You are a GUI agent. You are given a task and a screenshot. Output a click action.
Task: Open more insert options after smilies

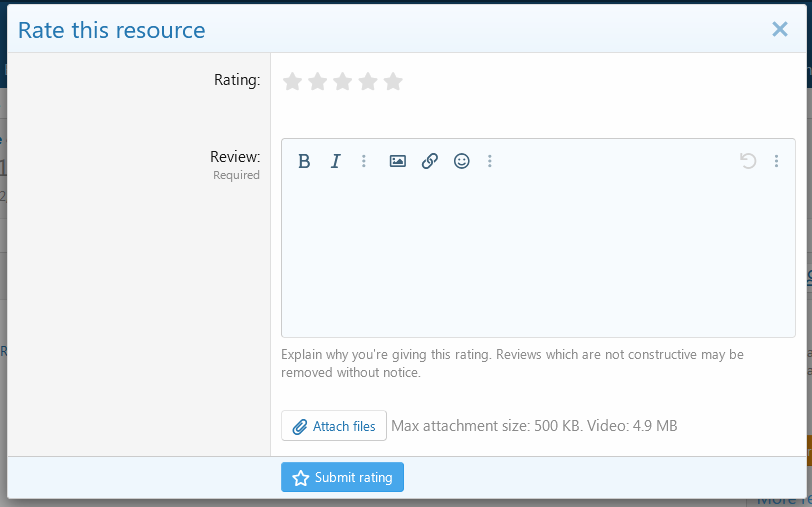[489, 161]
